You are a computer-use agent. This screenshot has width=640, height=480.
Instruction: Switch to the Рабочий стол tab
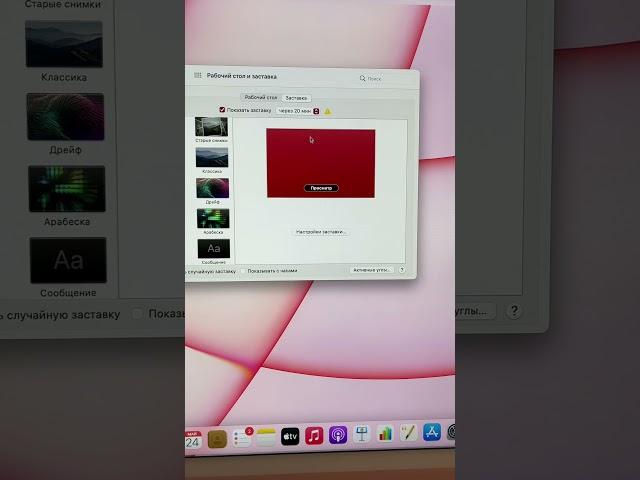tap(261, 98)
